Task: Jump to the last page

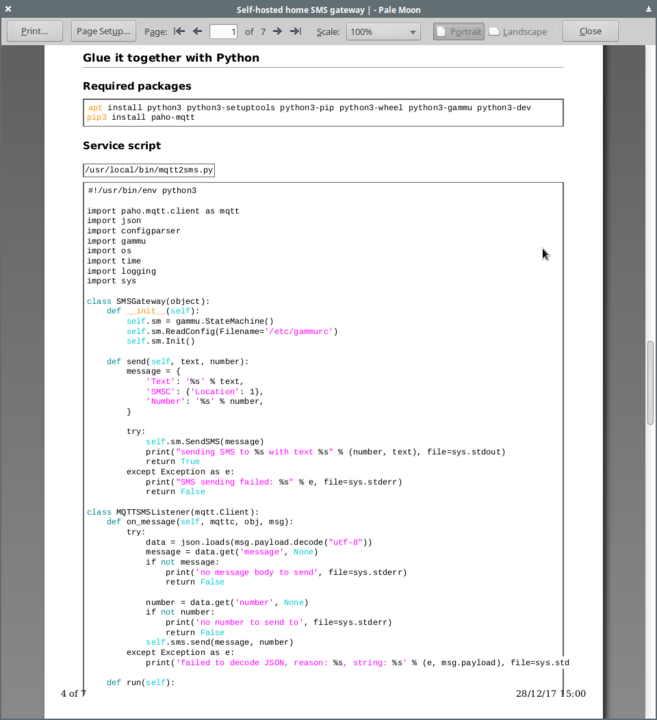Action: [295, 31]
